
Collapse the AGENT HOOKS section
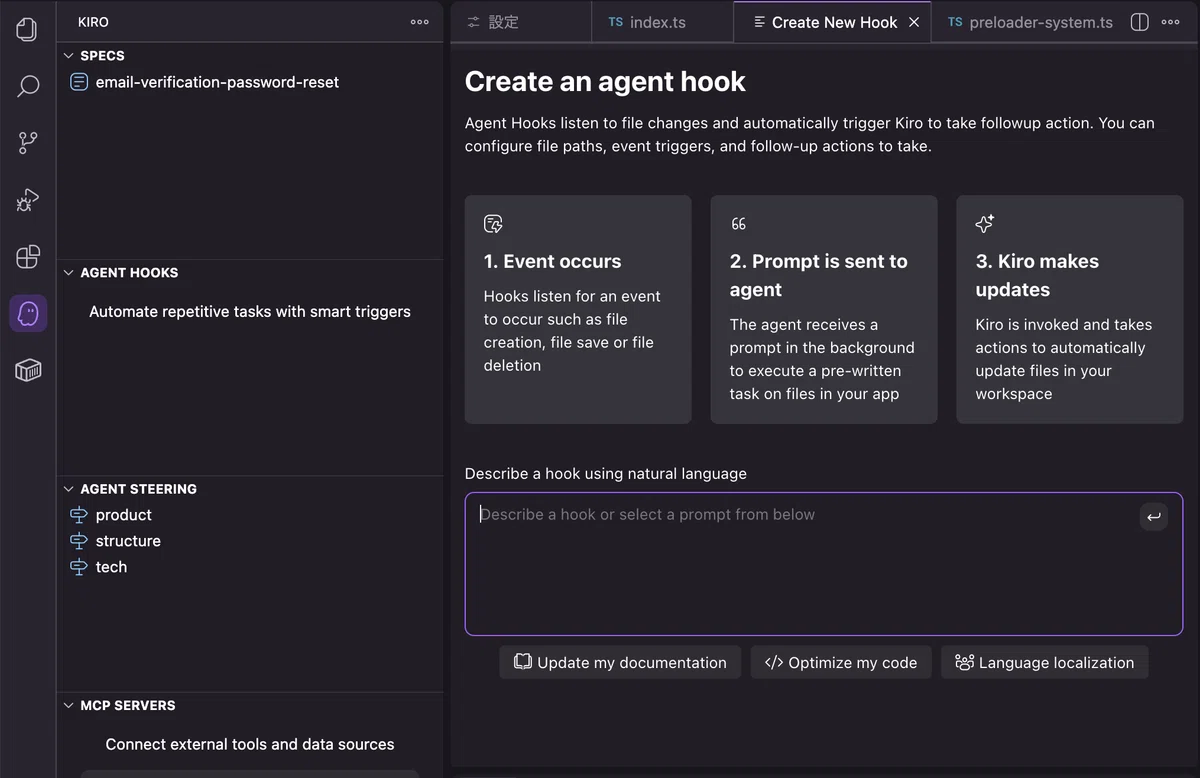pos(69,272)
